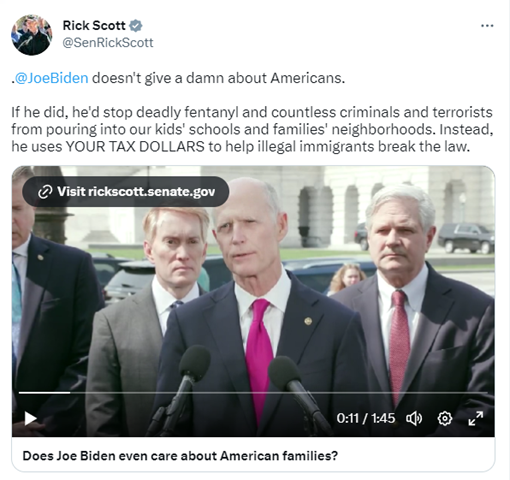Click the Rick Scott display name
The width and height of the screenshot is (510, 480).
pyautogui.click(x=94, y=25)
